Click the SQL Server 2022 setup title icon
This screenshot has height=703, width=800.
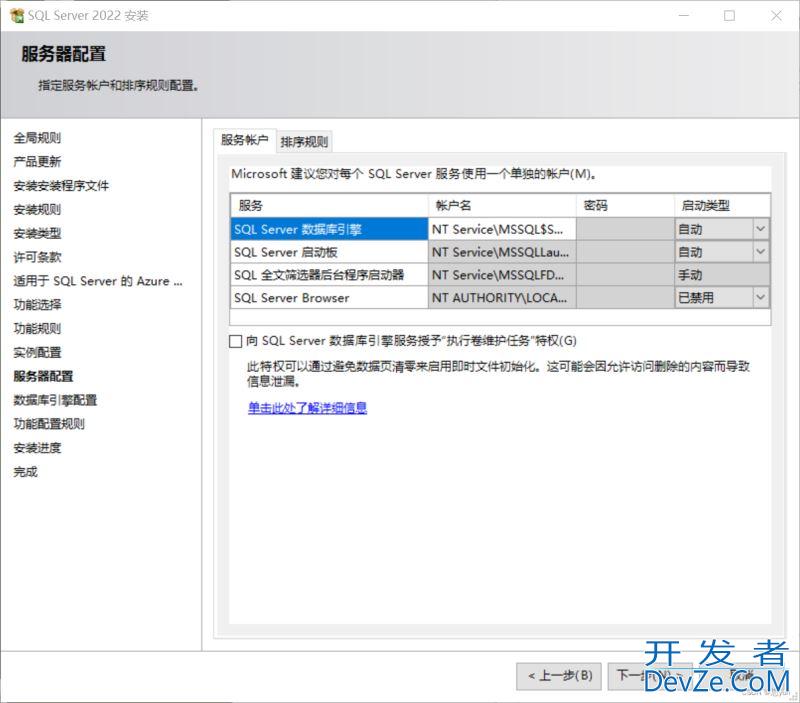coord(17,16)
